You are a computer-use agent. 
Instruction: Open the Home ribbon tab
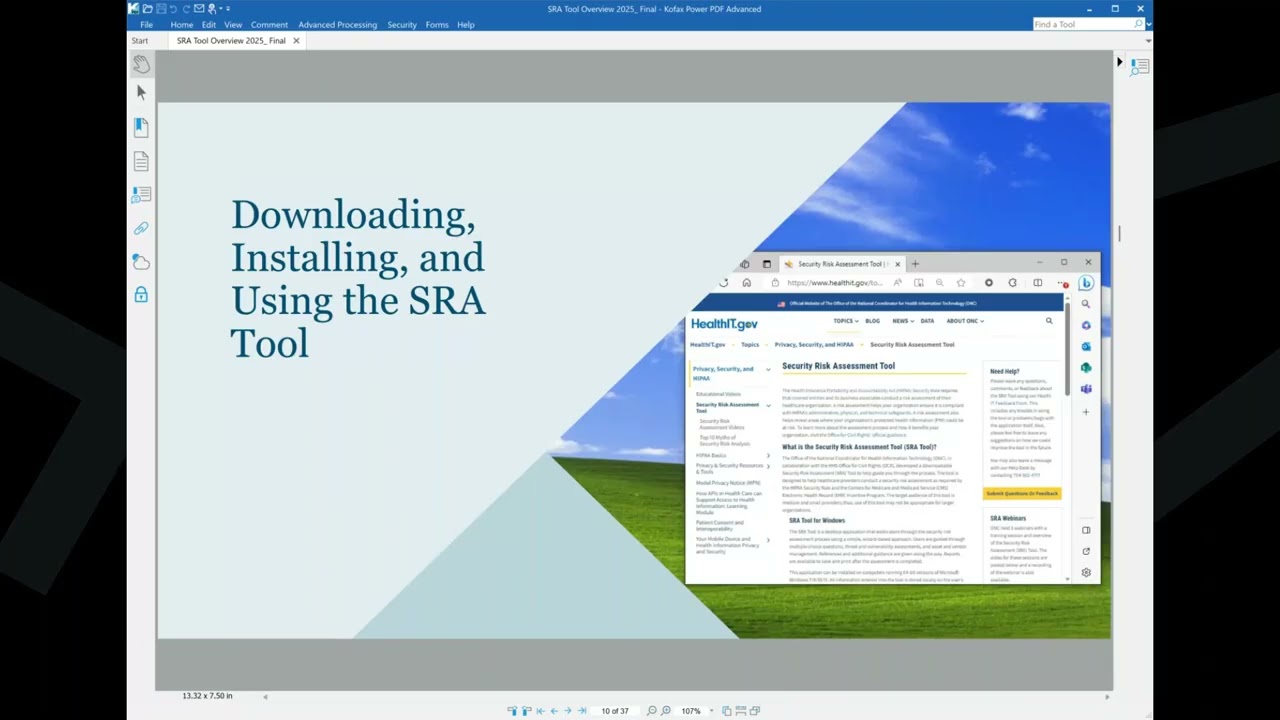(181, 24)
